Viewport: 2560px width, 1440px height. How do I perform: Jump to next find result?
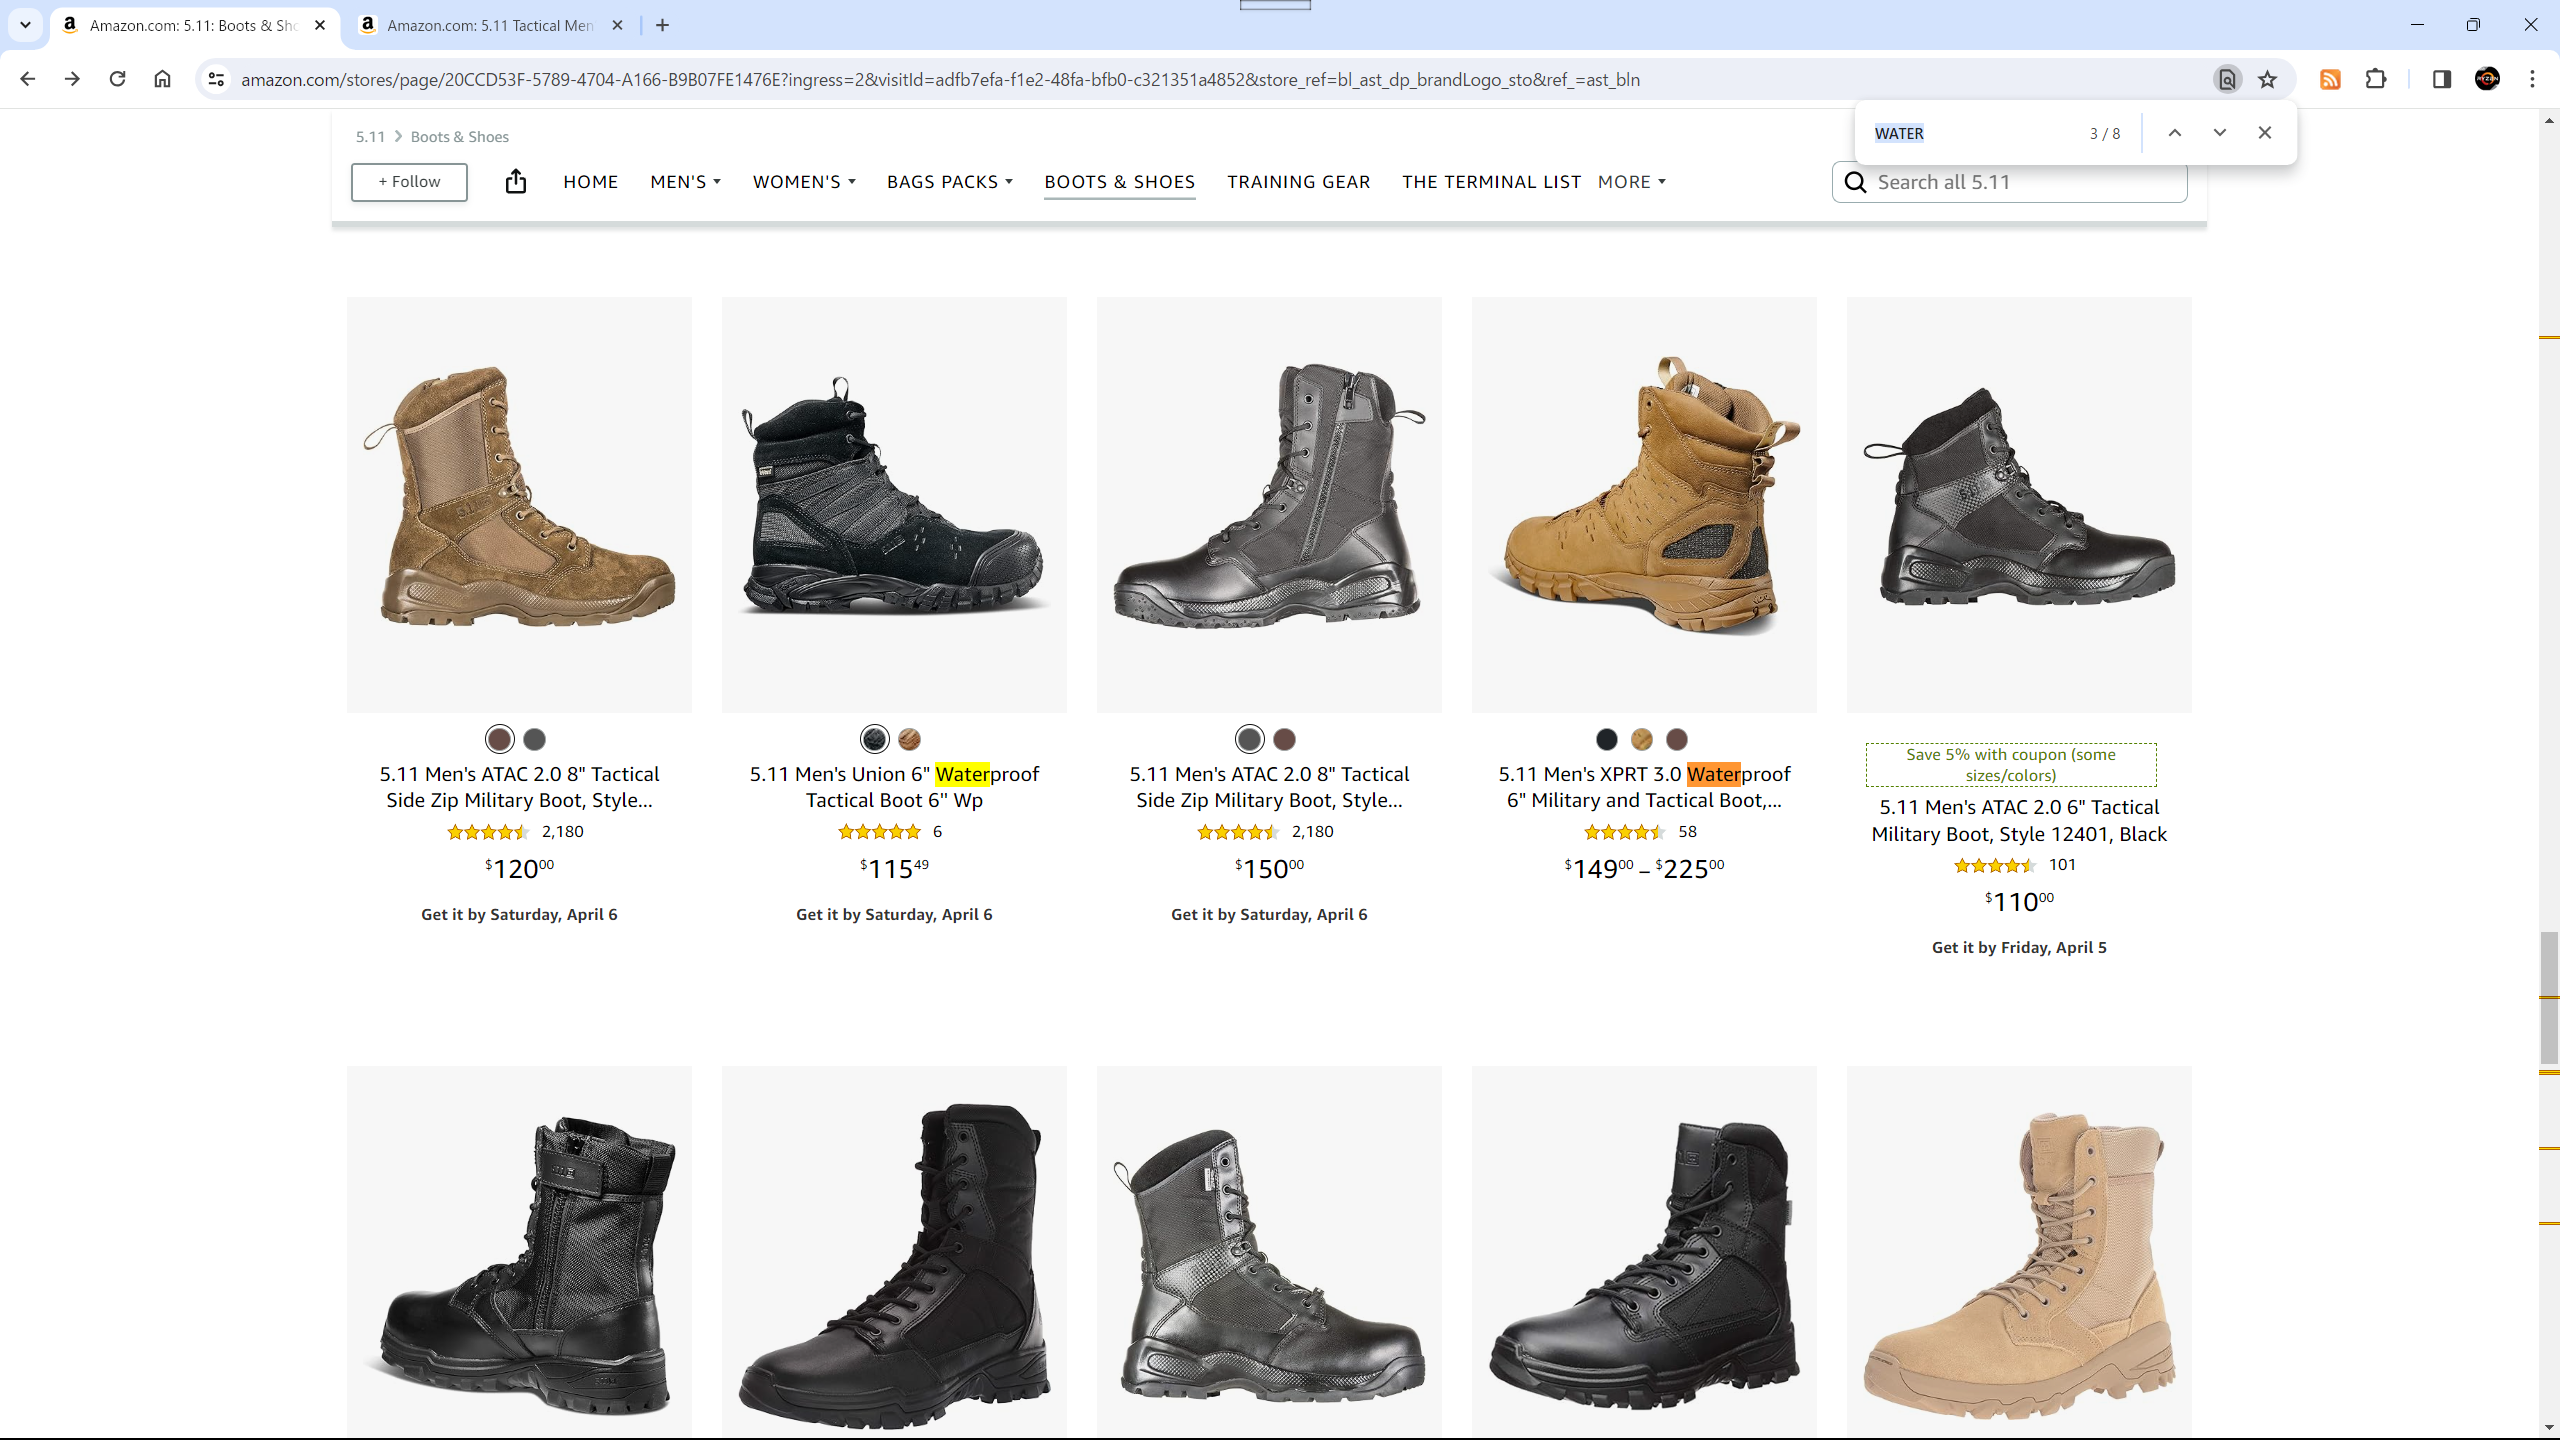(2219, 132)
